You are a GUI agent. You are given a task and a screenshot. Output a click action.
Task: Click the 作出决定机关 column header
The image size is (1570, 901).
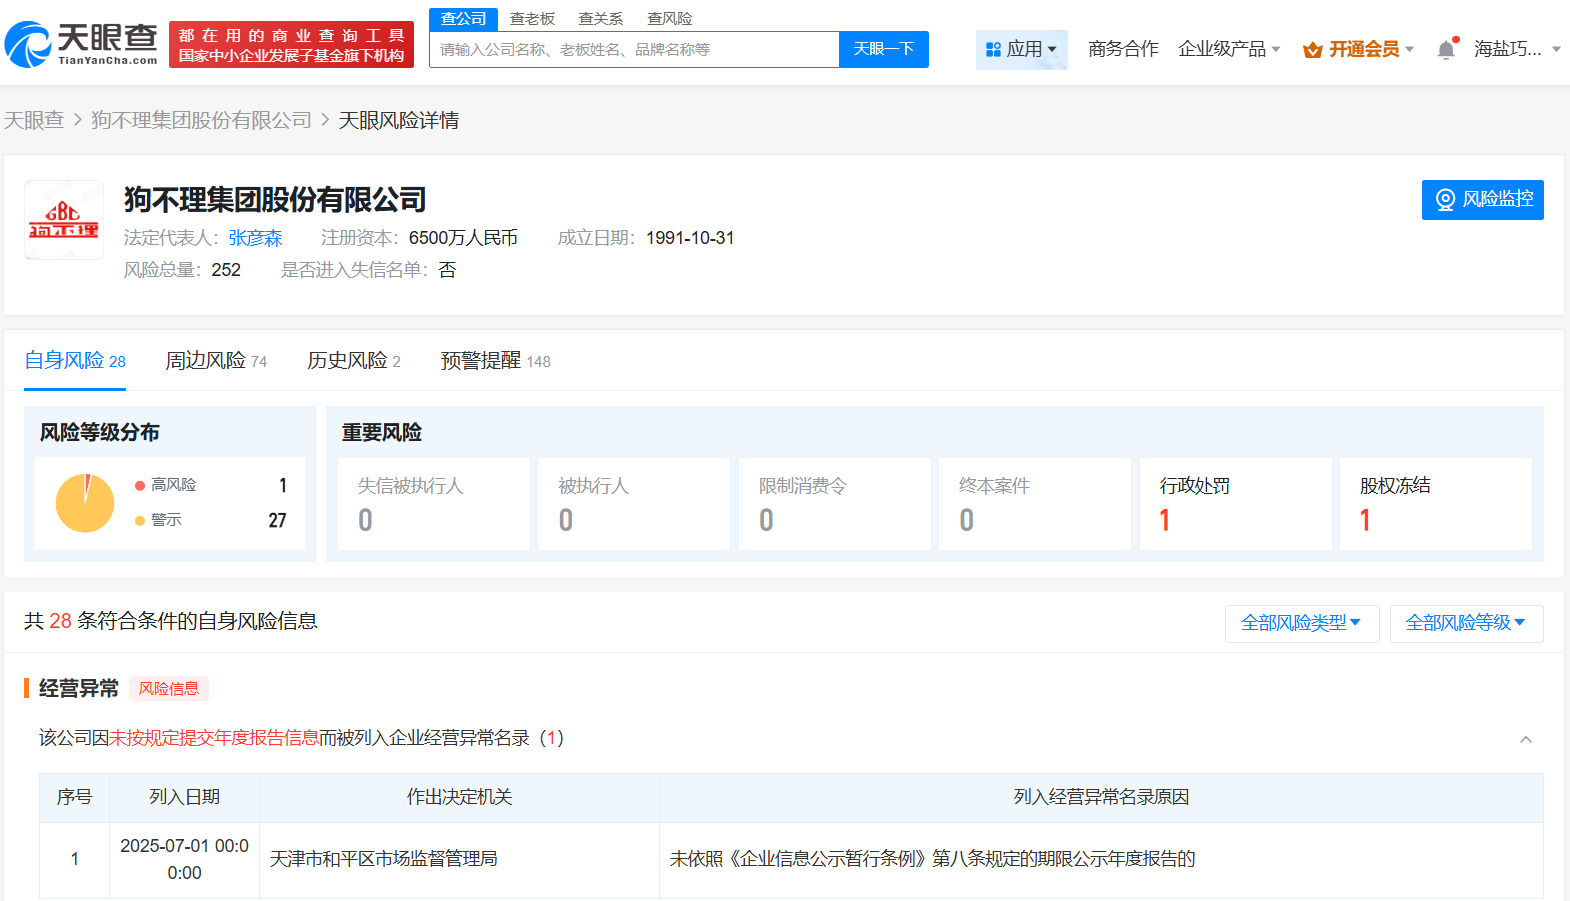pyautogui.click(x=459, y=797)
